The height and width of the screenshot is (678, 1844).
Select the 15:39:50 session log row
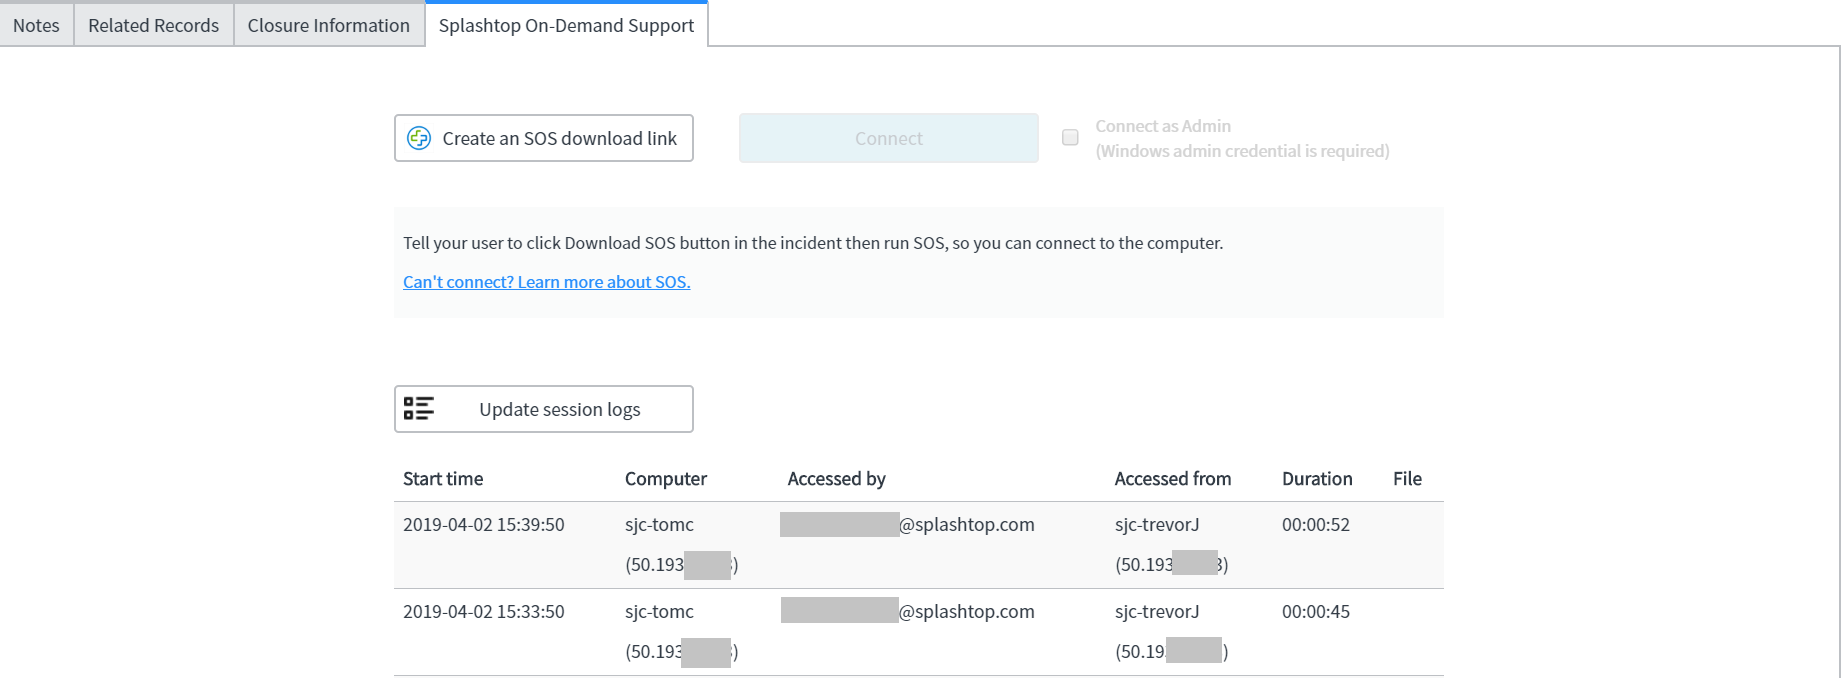(919, 545)
